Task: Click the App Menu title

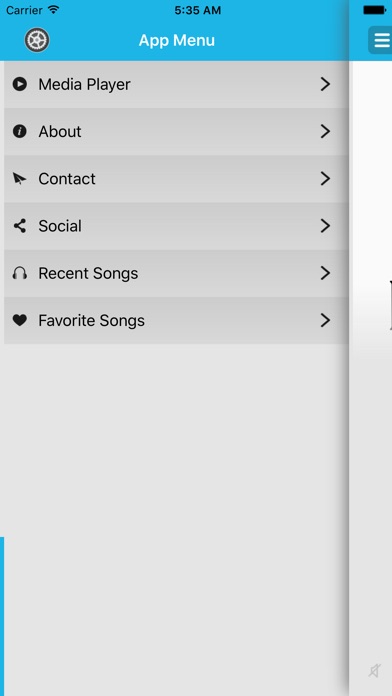Action: coord(177,40)
